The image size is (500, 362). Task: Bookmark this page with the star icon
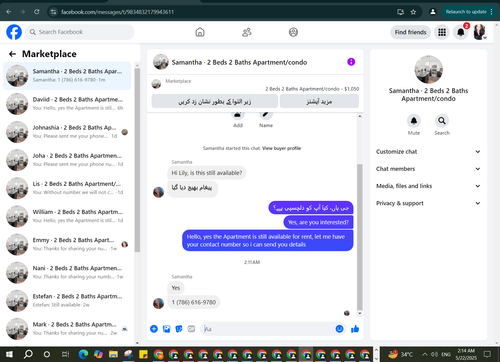413,12
